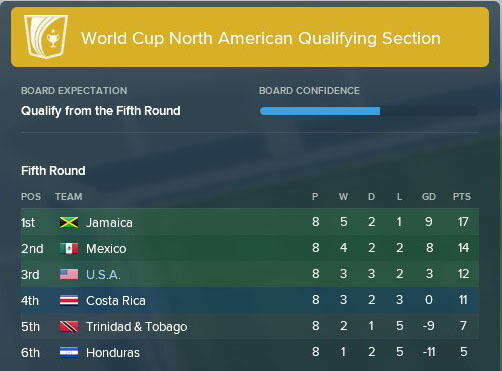This screenshot has height=371, width=502.
Task: Open Trinidad & Tobago team page
Action: click(x=137, y=327)
